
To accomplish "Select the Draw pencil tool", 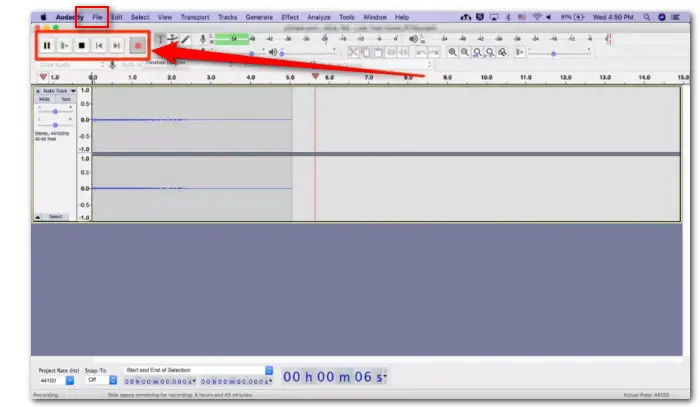I will point(185,39).
